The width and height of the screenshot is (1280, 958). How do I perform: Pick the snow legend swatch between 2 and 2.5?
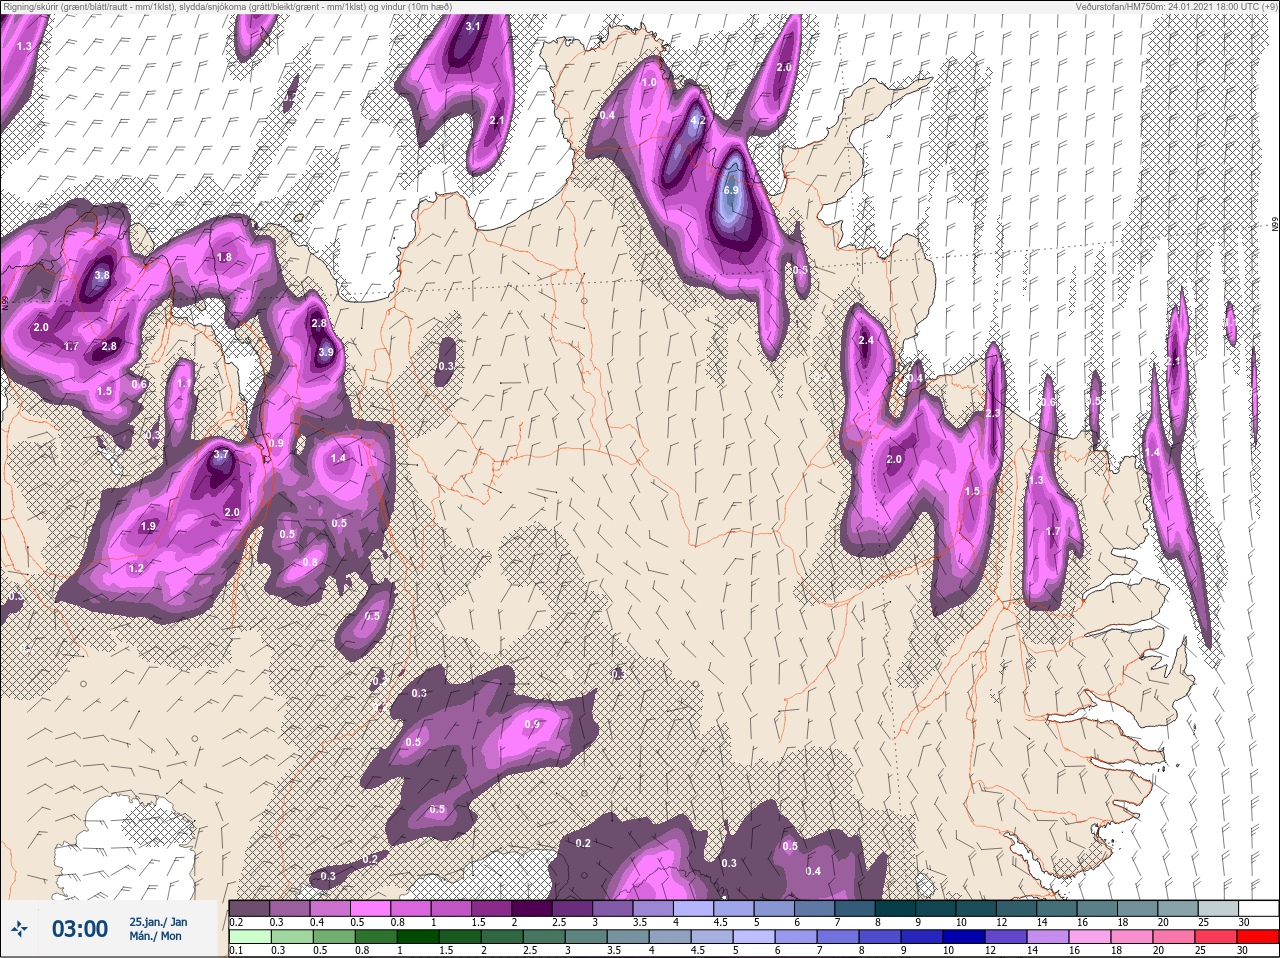[x=533, y=908]
